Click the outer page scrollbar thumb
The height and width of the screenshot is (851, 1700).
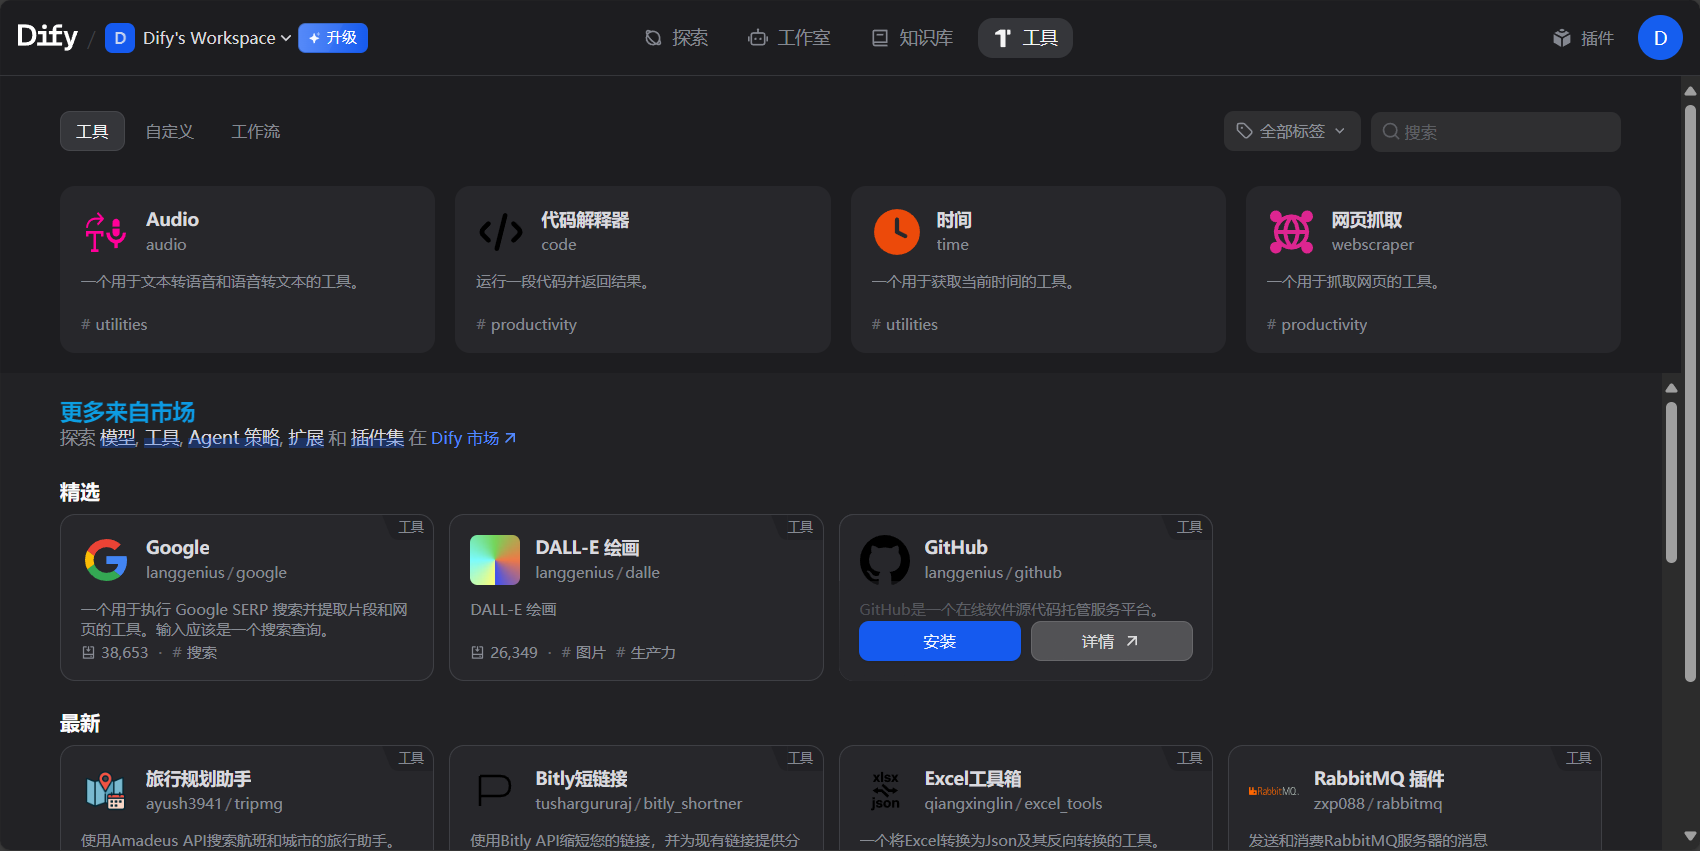[1690, 393]
